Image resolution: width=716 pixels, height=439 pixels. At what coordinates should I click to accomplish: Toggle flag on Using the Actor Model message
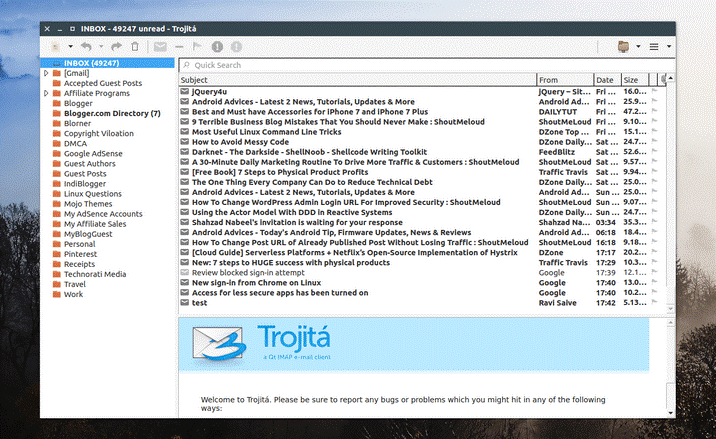pos(654,212)
